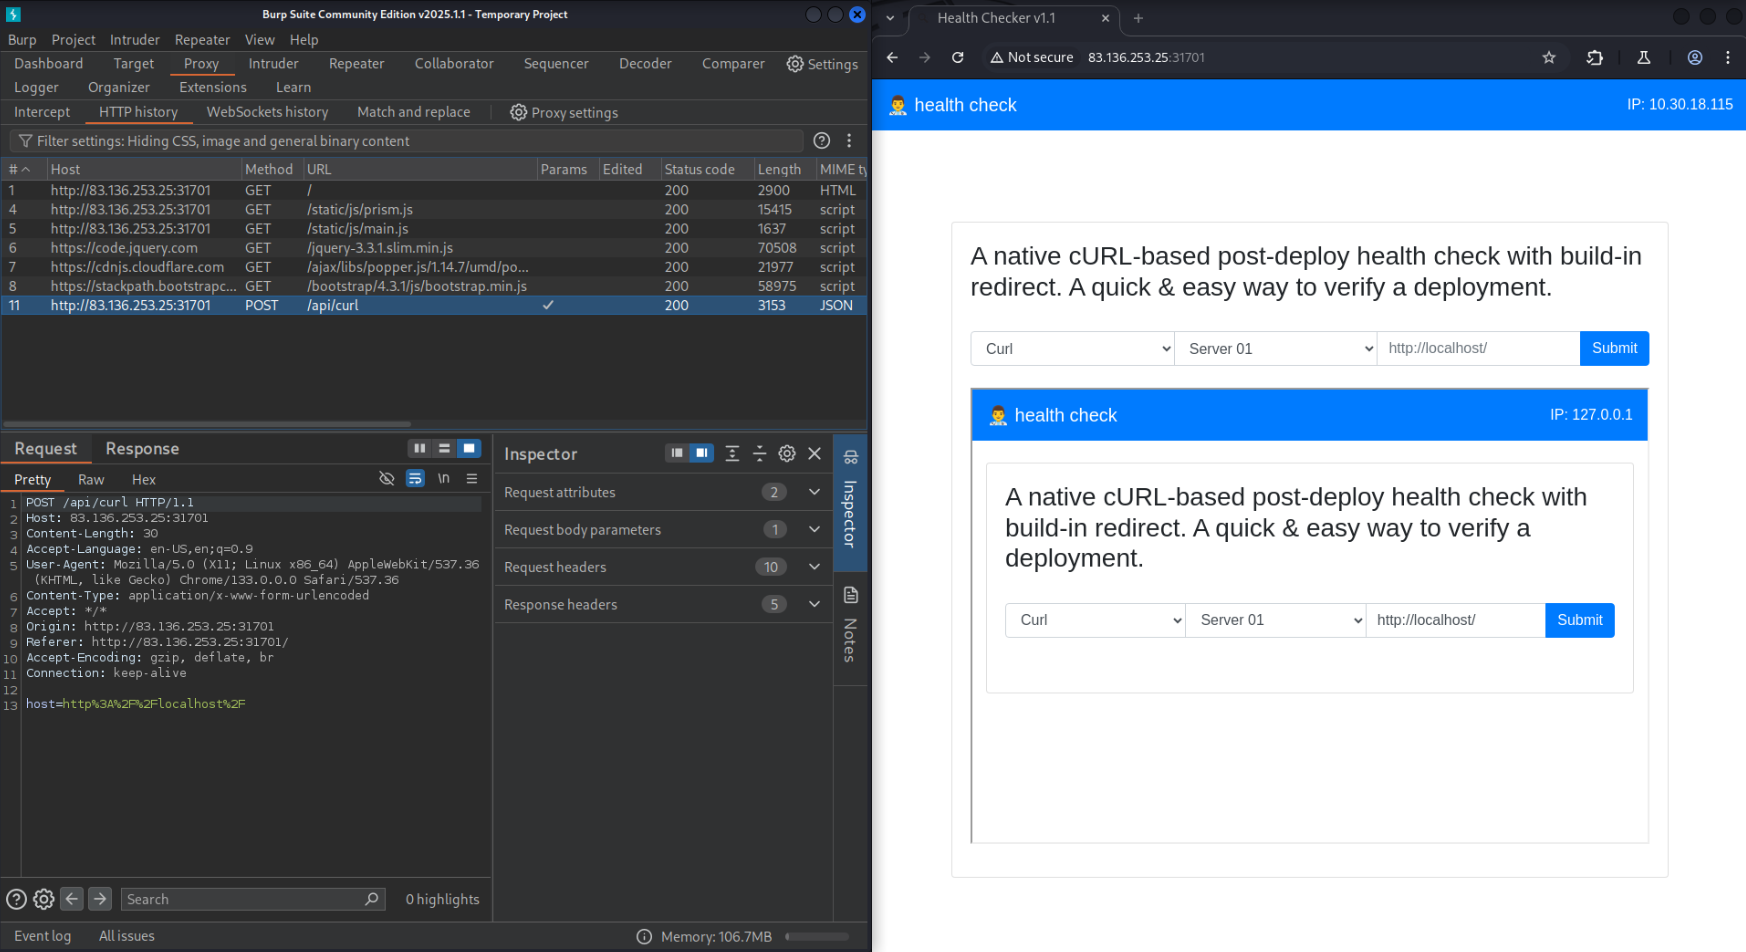The height and width of the screenshot is (952, 1746).
Task: Focus the outer http://localhost/ URL input
Action: click(1478, 349)
